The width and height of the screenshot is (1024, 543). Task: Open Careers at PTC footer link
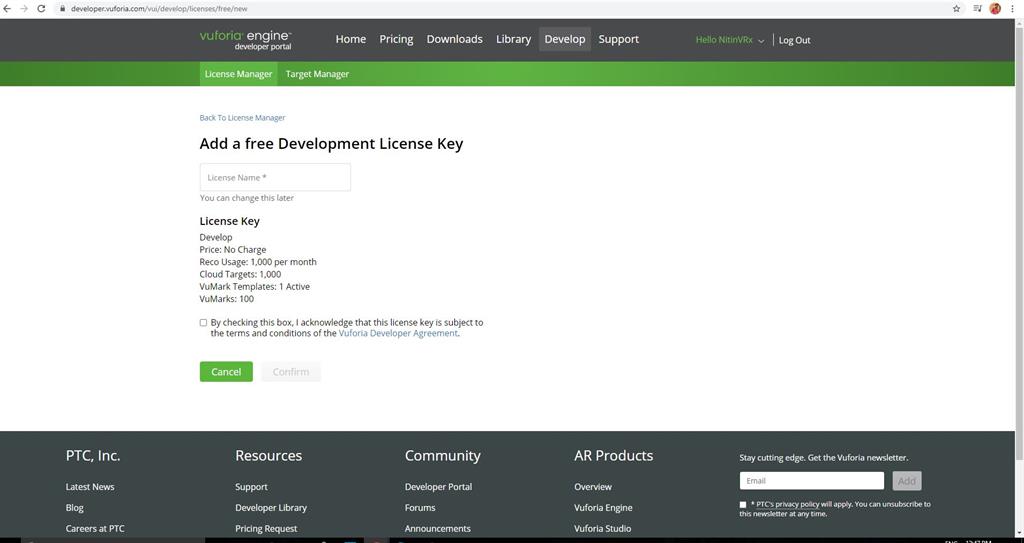click(x=95, y=529)
